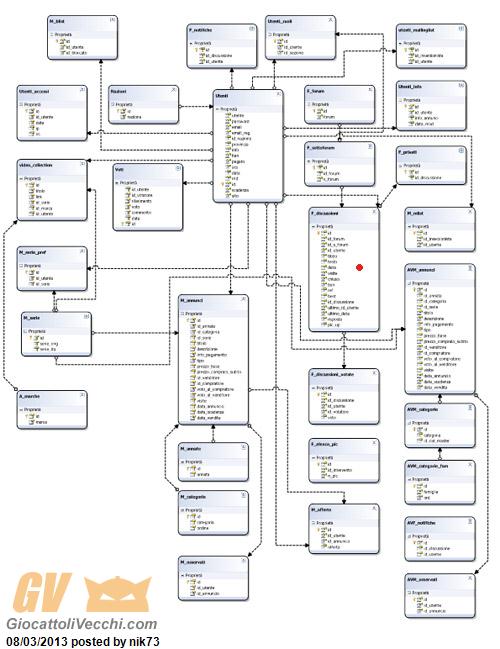Collapse the F_forum entity chevron
The height and width of the screenshot is (649, 500).
click(x=370, y=89)
